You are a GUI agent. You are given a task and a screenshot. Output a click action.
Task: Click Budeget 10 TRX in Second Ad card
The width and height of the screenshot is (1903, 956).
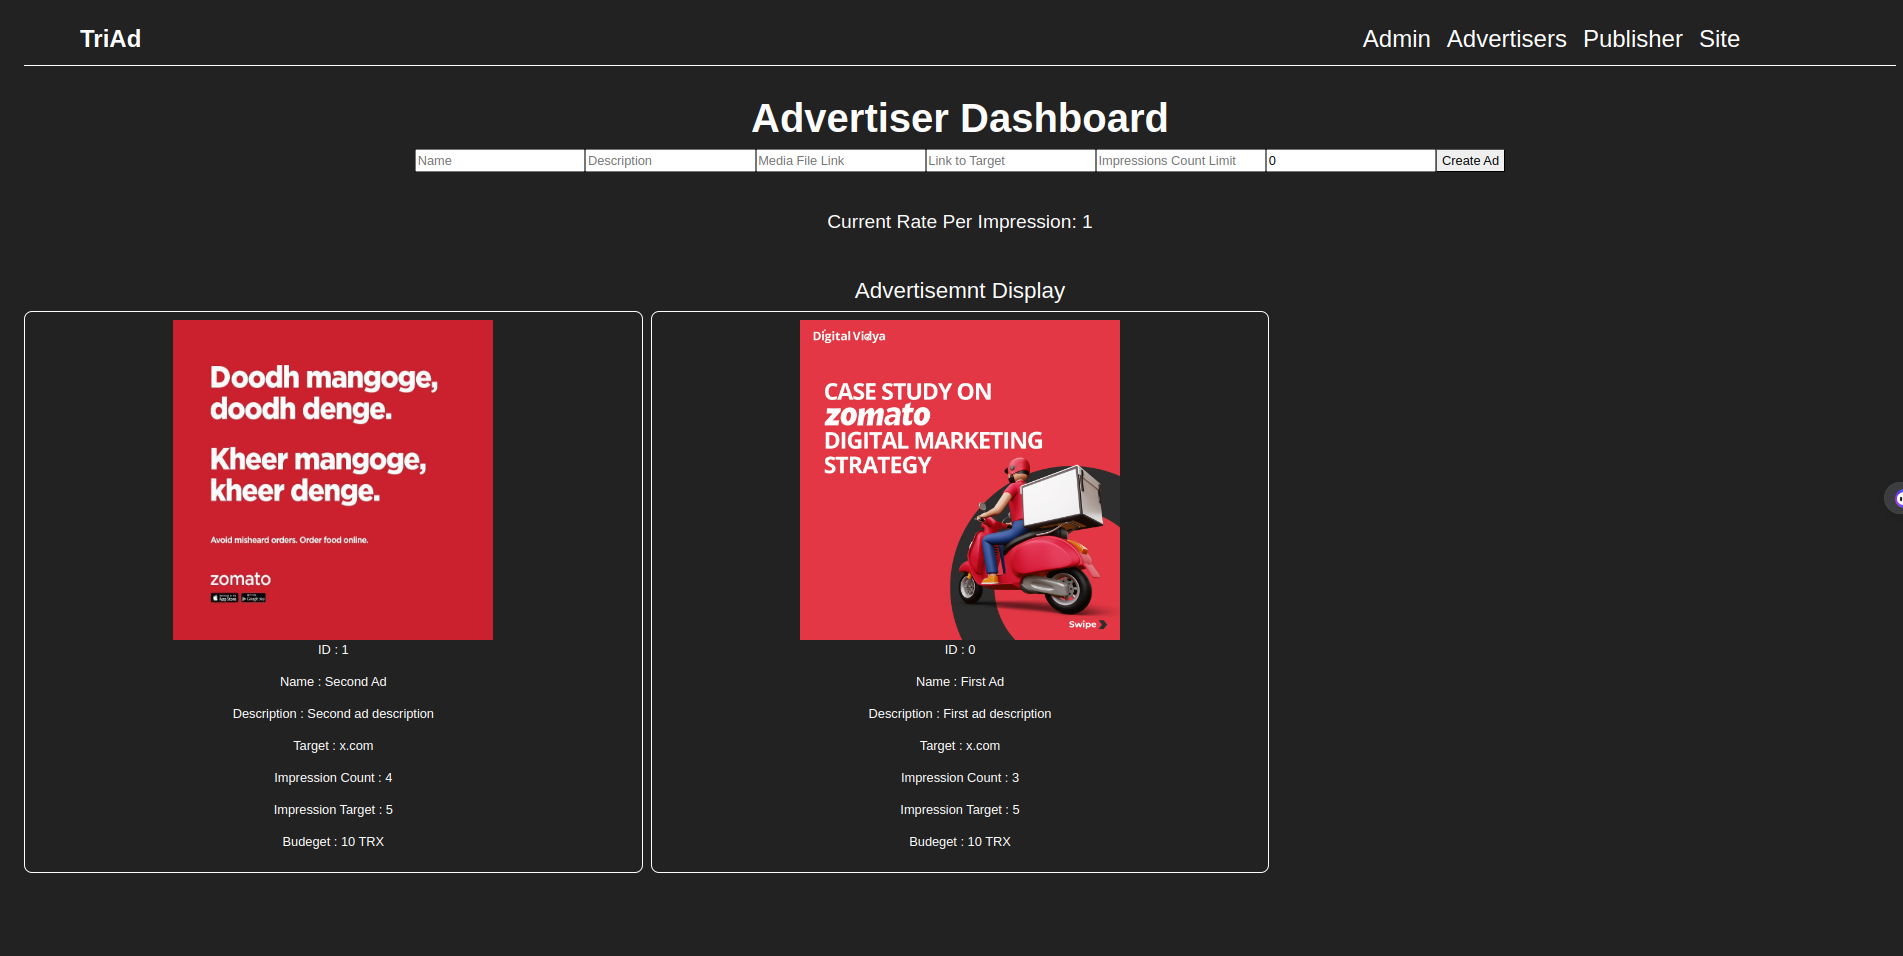pos(333,842)
